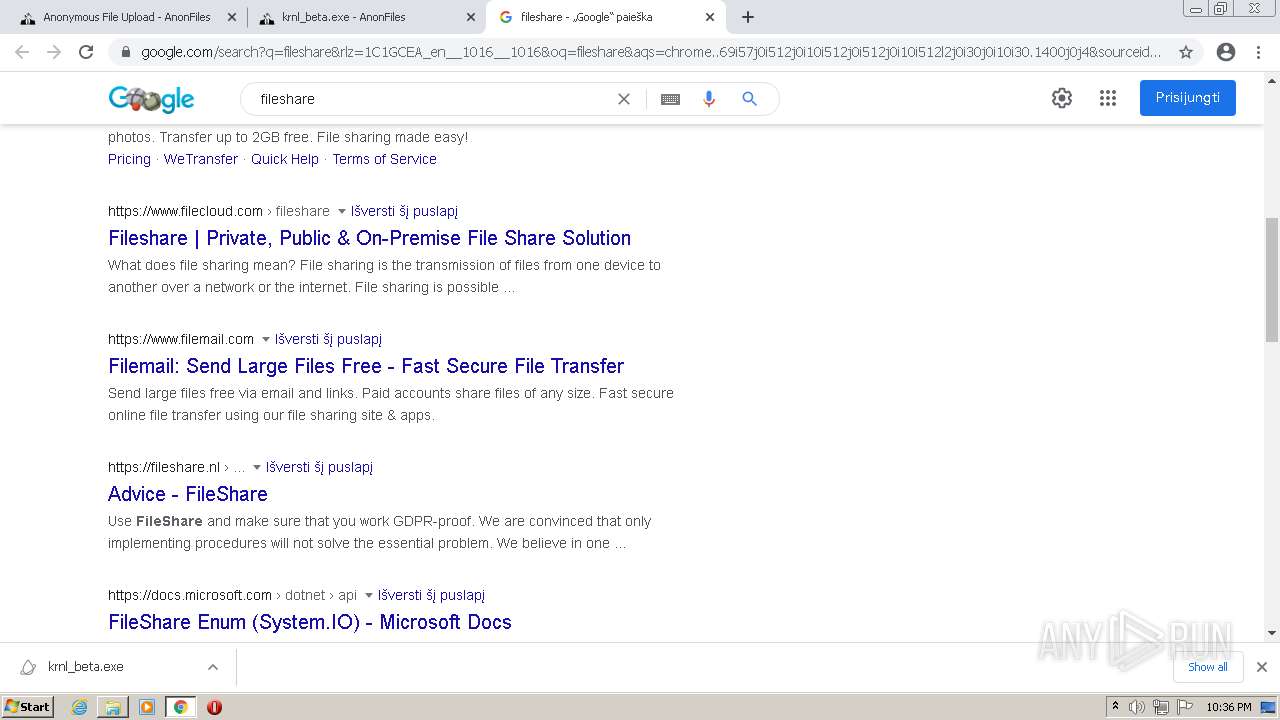Click the browser back arrow
Viewport: 1280px width, 720px height.
22,52
